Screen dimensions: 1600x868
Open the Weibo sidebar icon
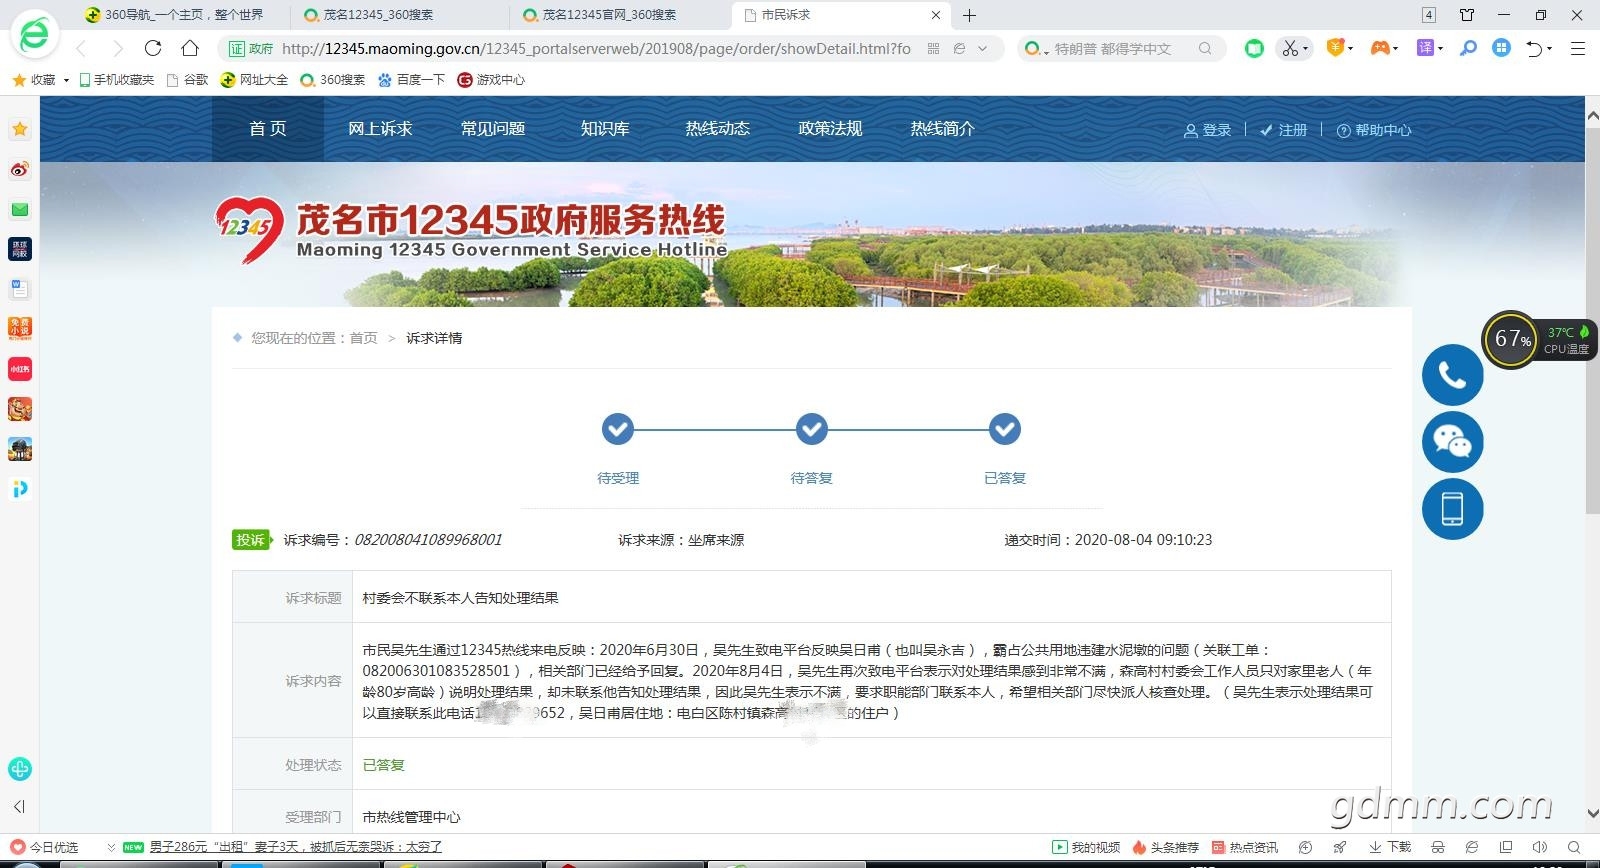coord(20,169)
